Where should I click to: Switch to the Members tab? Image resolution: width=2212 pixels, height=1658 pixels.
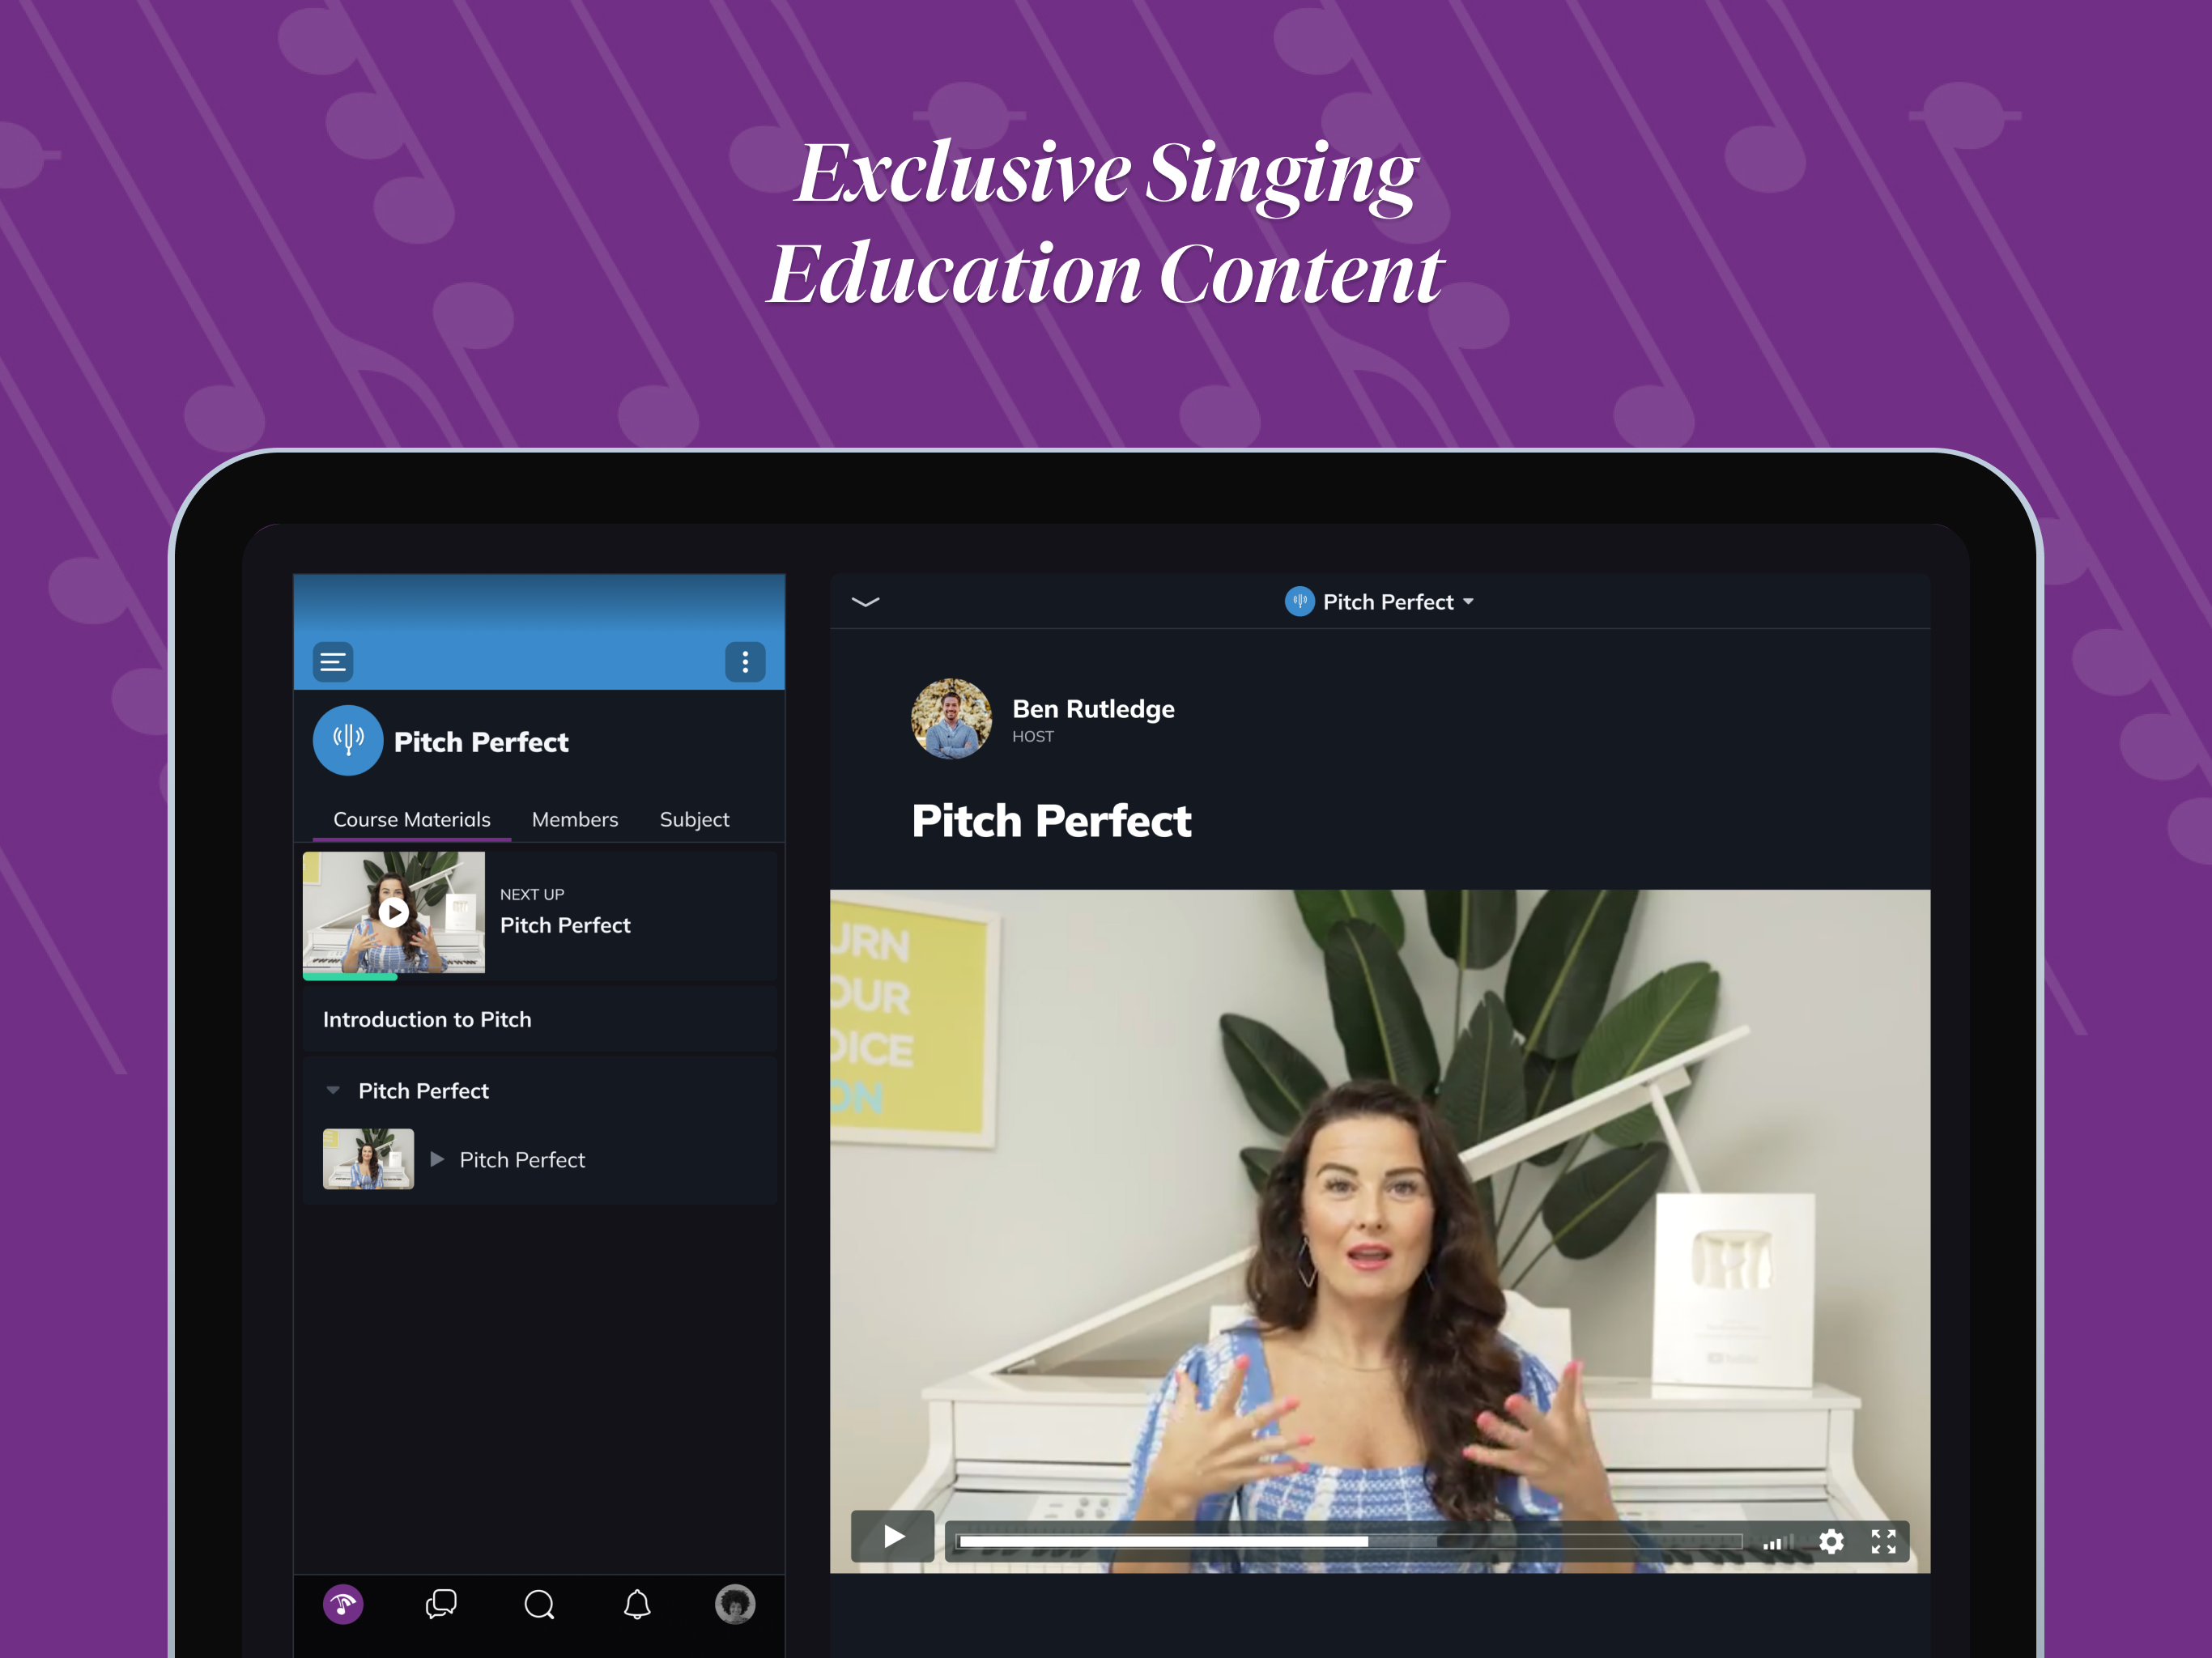(x=575, y=819)
